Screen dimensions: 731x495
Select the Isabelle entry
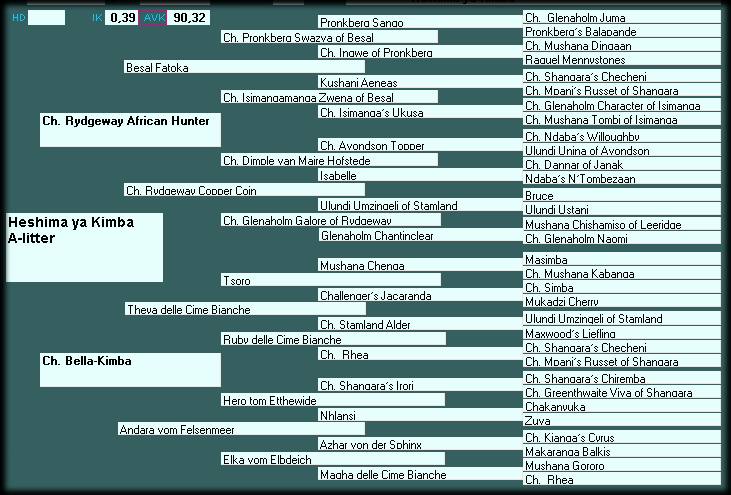[421, 175]
